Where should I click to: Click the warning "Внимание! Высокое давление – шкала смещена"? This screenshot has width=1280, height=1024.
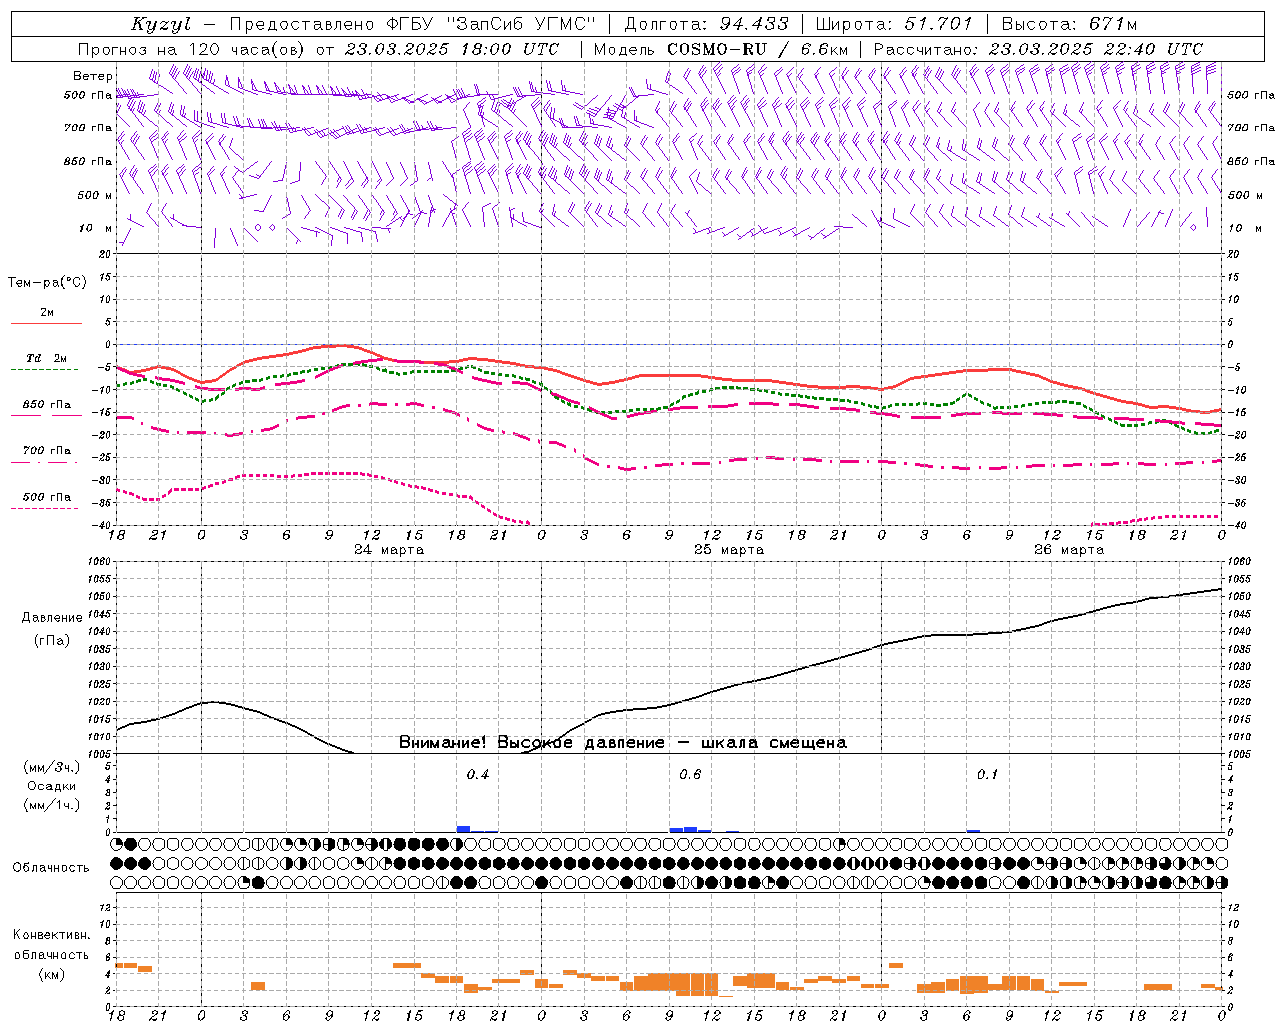[x=623, y=743]
